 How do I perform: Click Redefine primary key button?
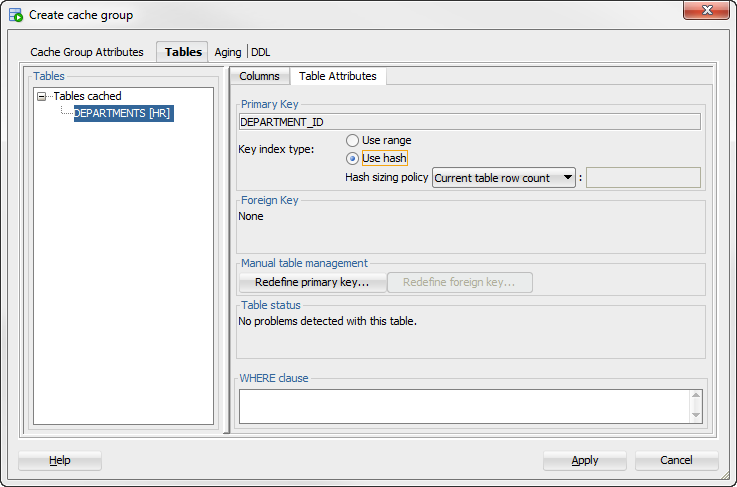click(x=312, y=282)
